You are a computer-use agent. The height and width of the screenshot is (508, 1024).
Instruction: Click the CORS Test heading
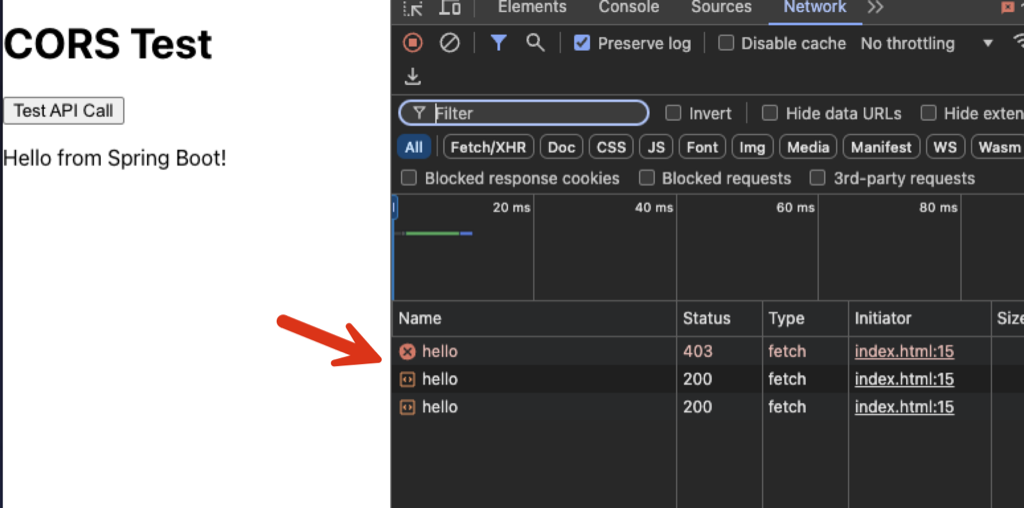(x=108, y=44)
